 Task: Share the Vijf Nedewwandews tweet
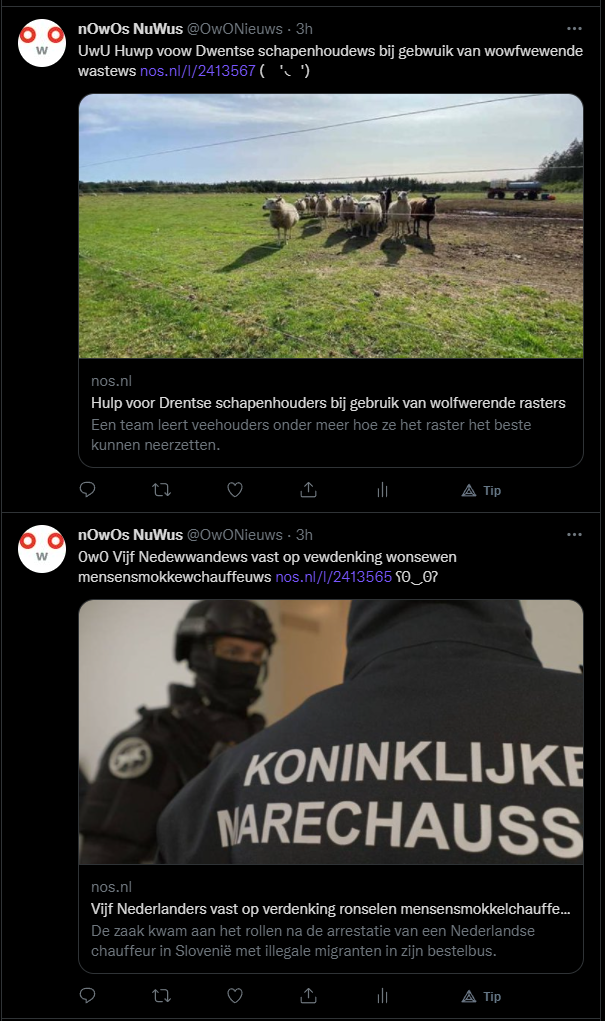(x=309, y=996)
